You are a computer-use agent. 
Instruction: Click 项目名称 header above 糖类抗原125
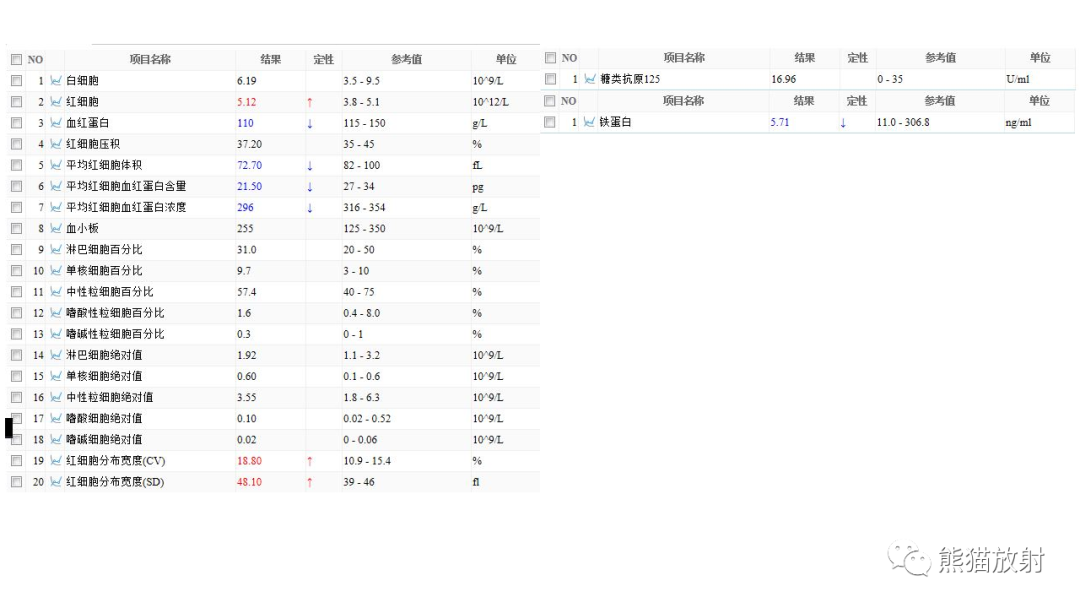(684, 58)
